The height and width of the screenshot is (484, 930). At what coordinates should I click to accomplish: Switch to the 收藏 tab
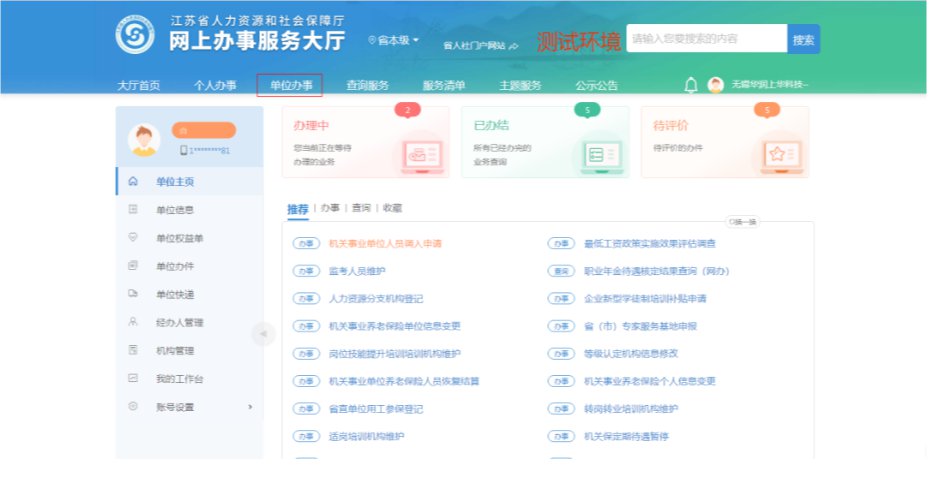pos(392,208)
